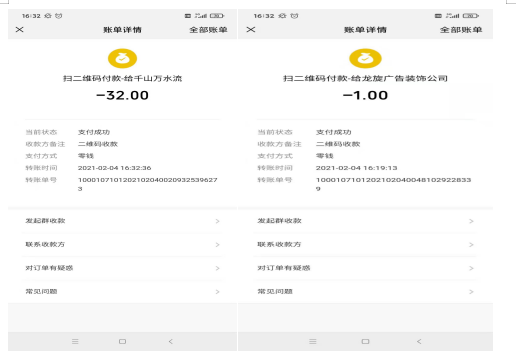Close the left bill detail with X

20,30
